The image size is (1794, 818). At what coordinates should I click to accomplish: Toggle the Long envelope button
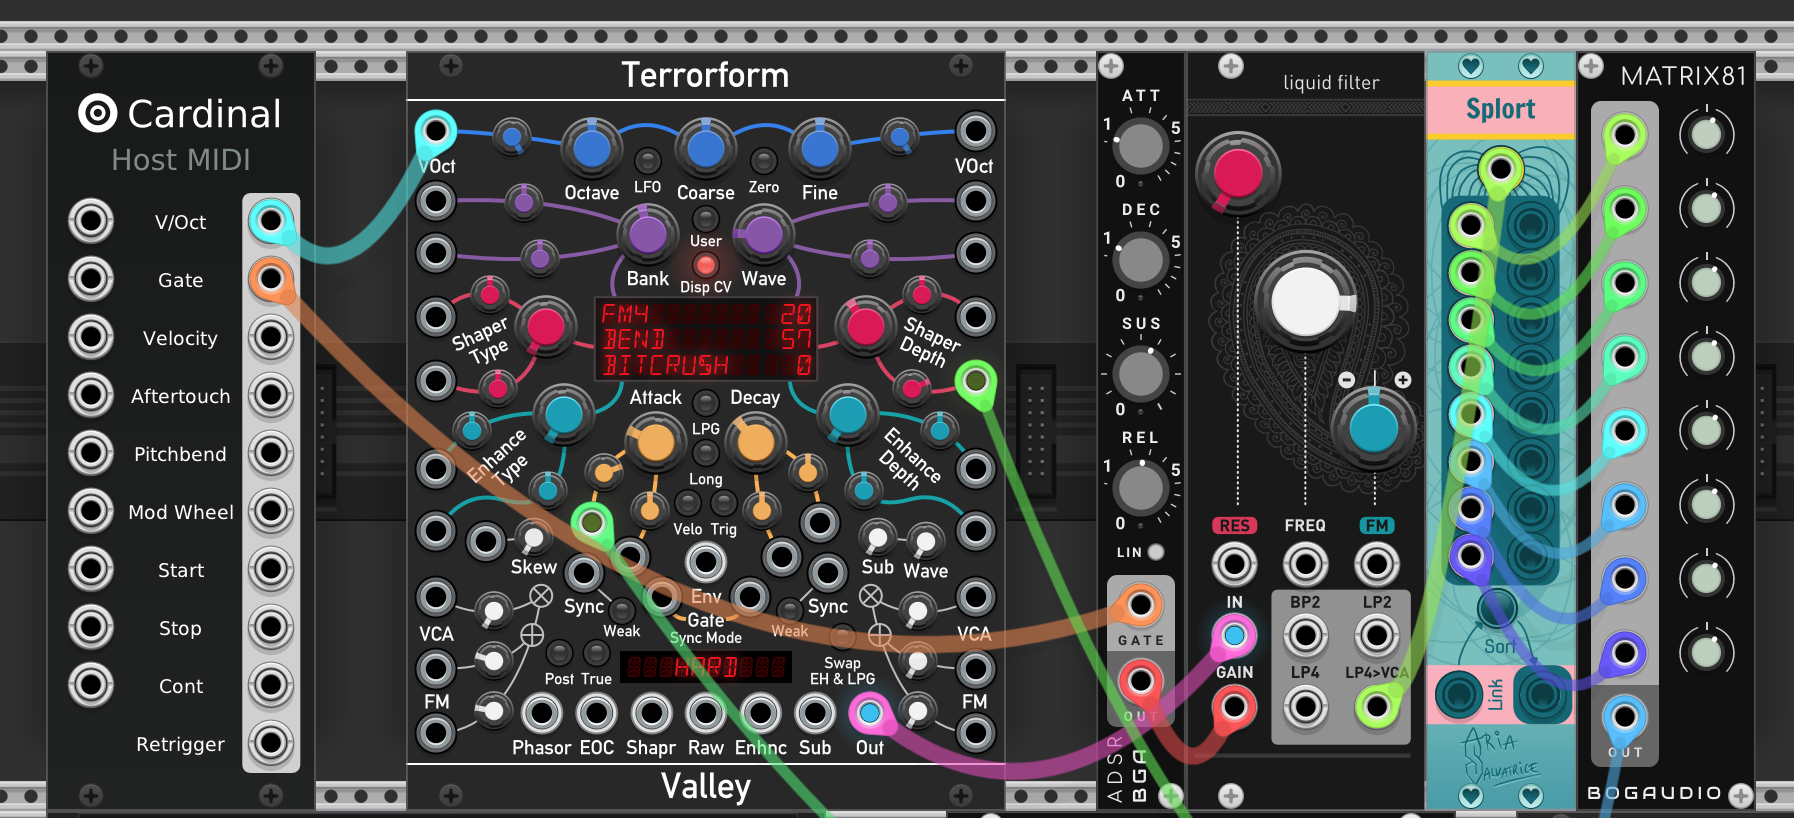pyautogui.click(x=706, y=454)
